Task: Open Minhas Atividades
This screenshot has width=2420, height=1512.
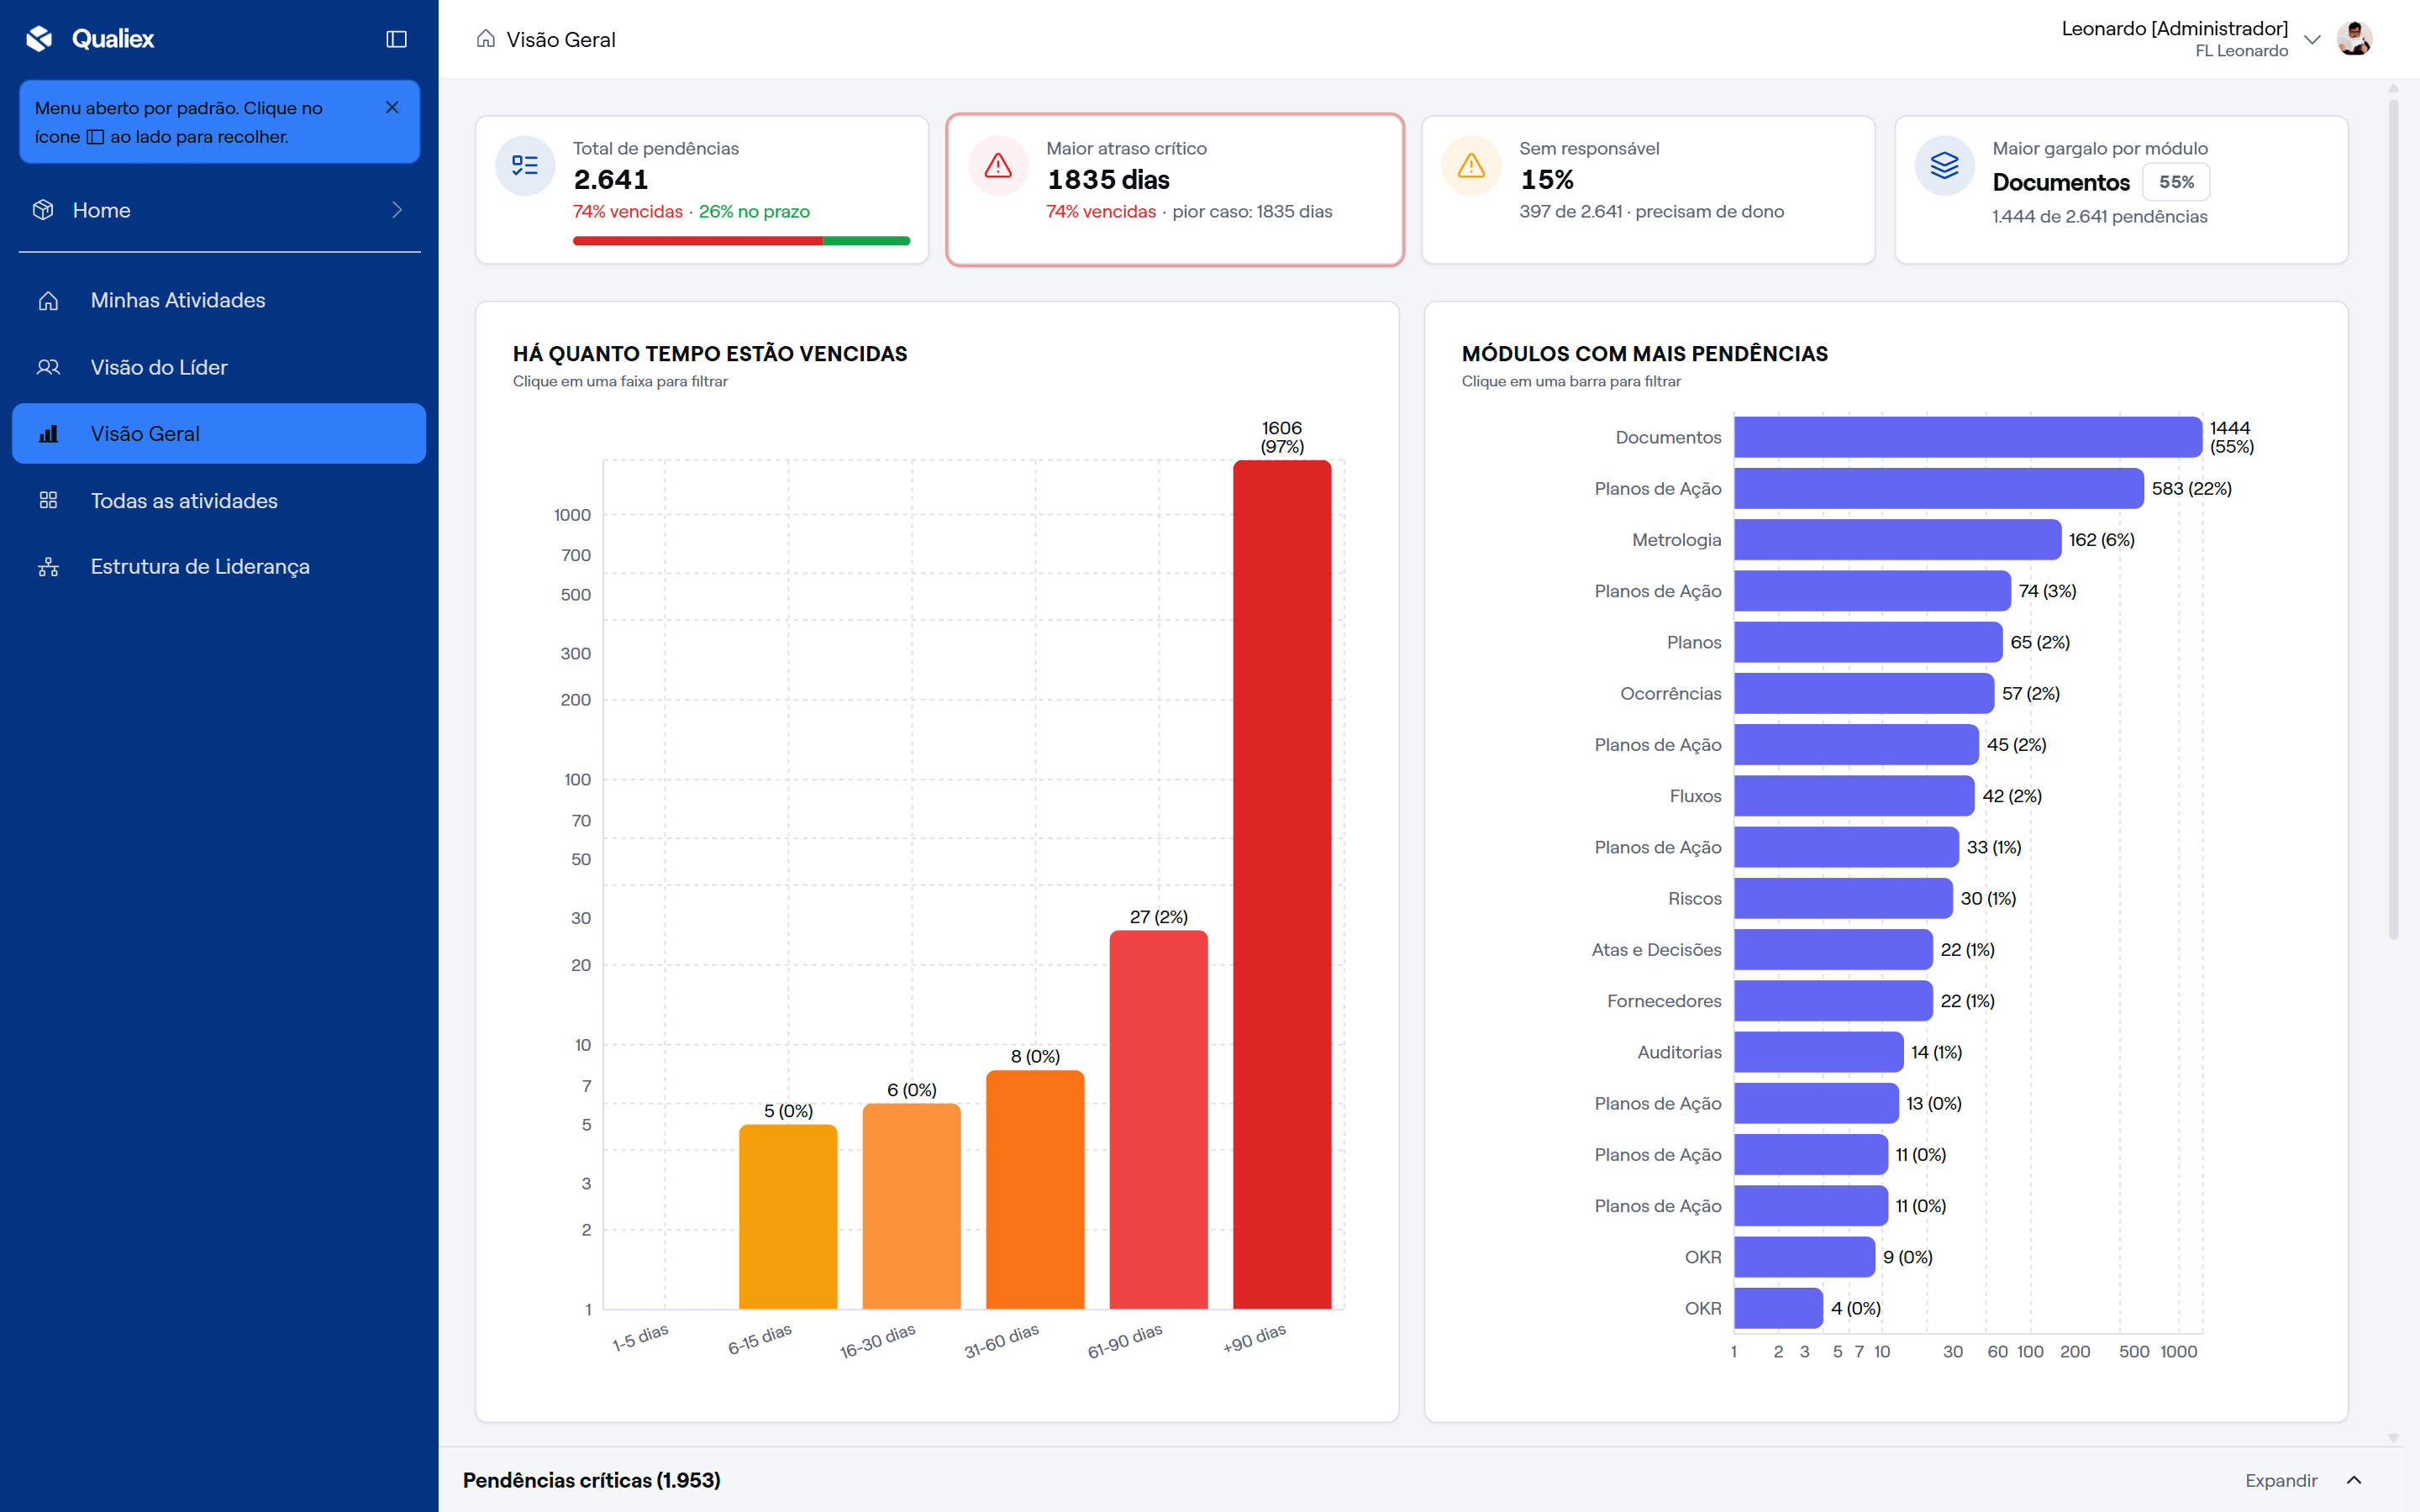Action: (x=219, y=300)
